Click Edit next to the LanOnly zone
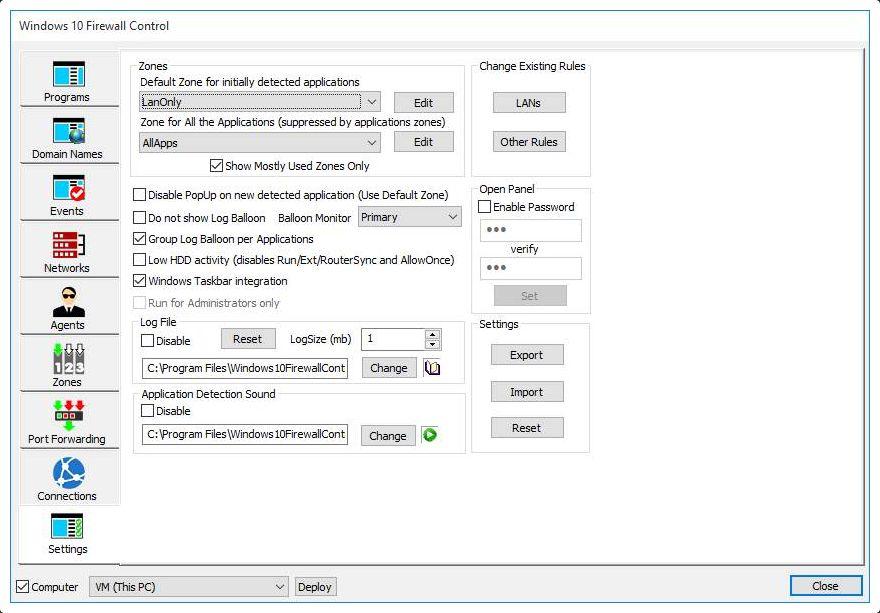Viewport: 880px width, 613px height. 424,103
